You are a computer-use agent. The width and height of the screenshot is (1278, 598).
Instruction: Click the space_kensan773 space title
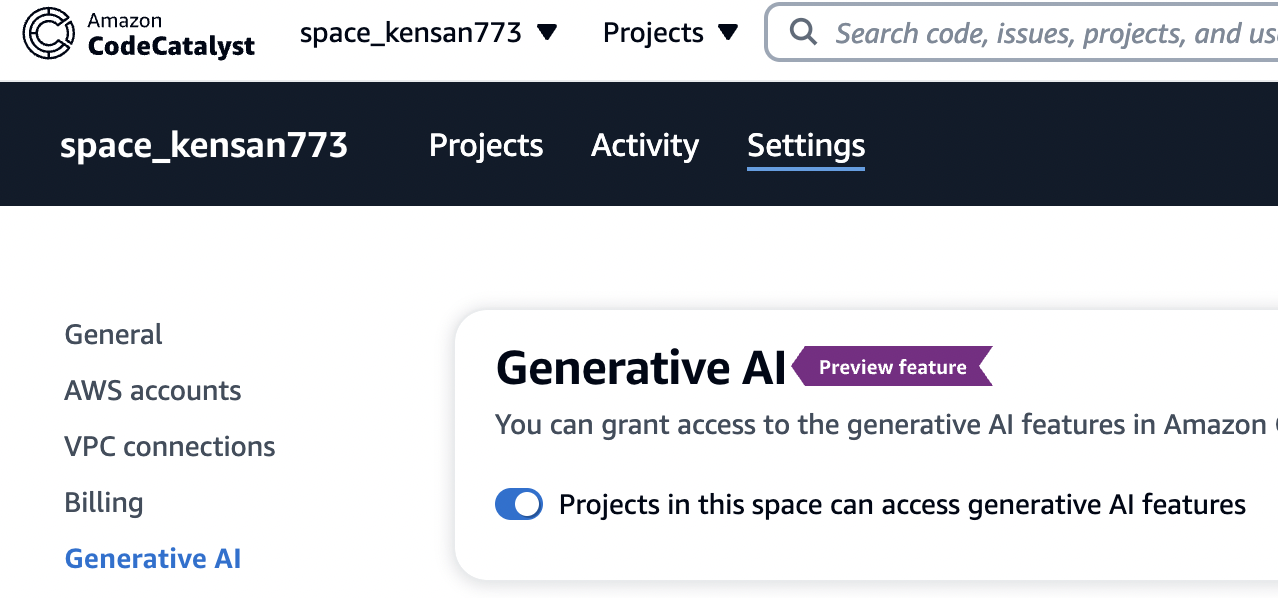204,146
